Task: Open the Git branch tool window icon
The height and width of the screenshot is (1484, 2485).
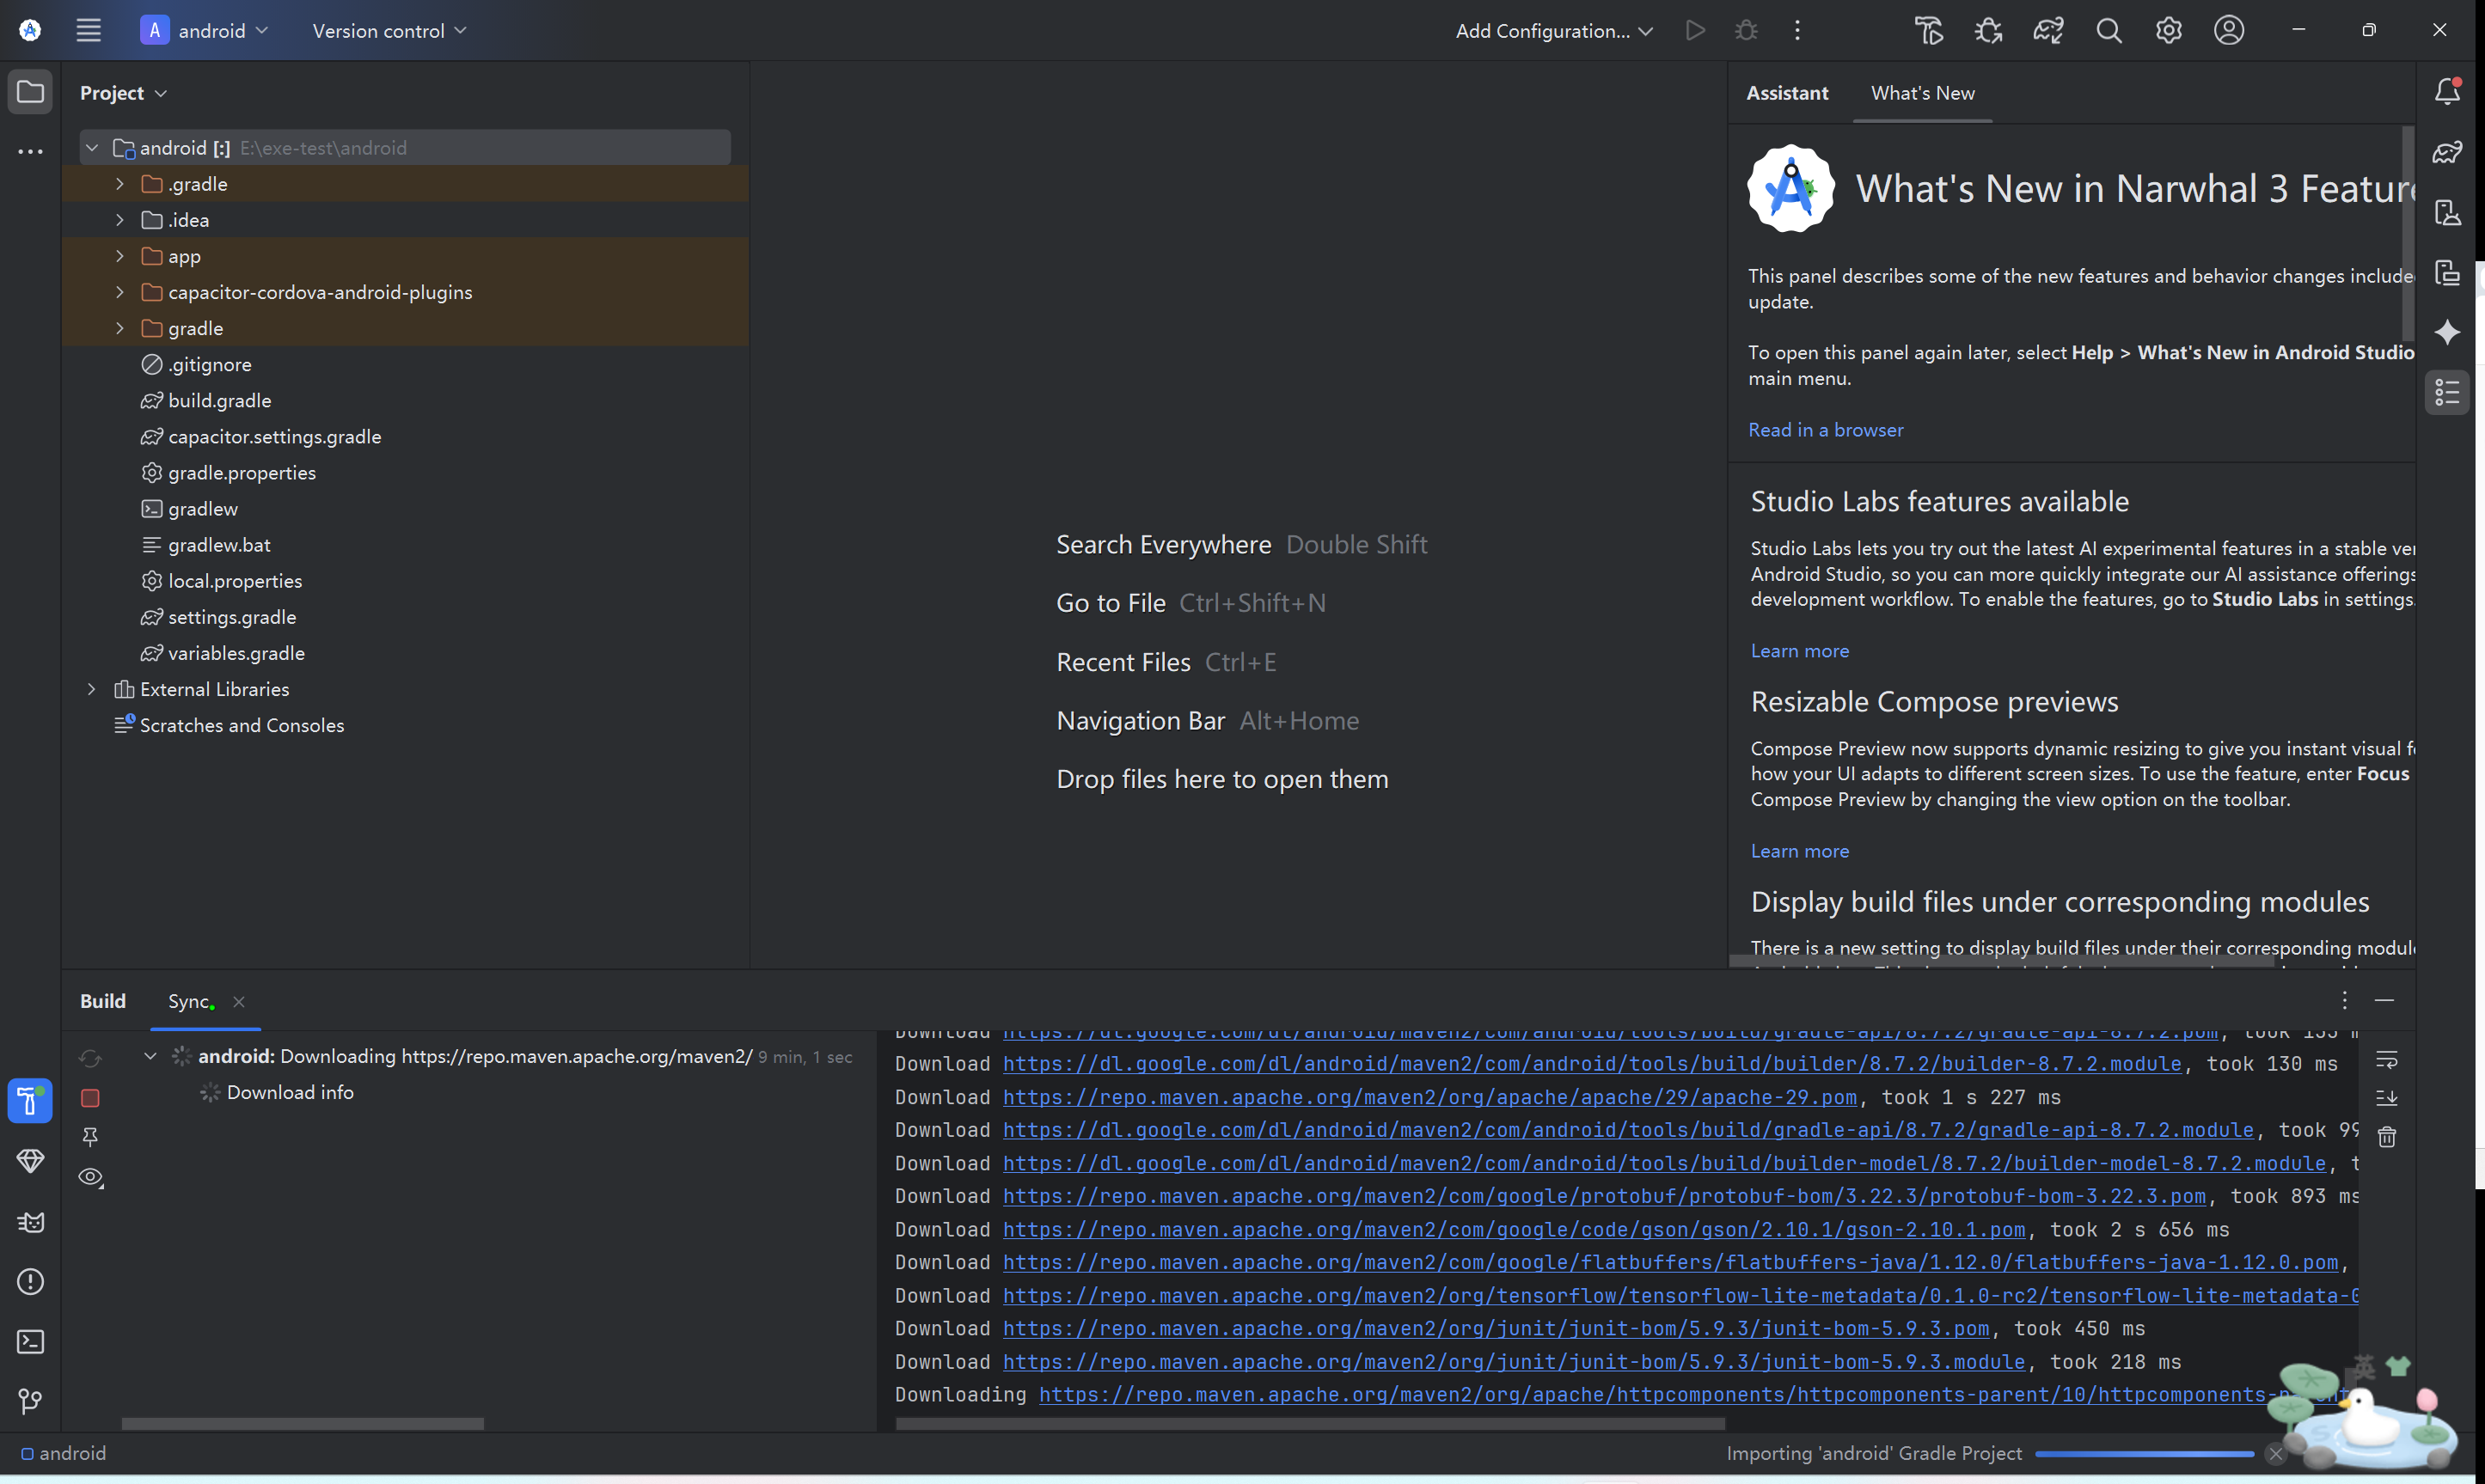Action: [x=30, y=1401]
